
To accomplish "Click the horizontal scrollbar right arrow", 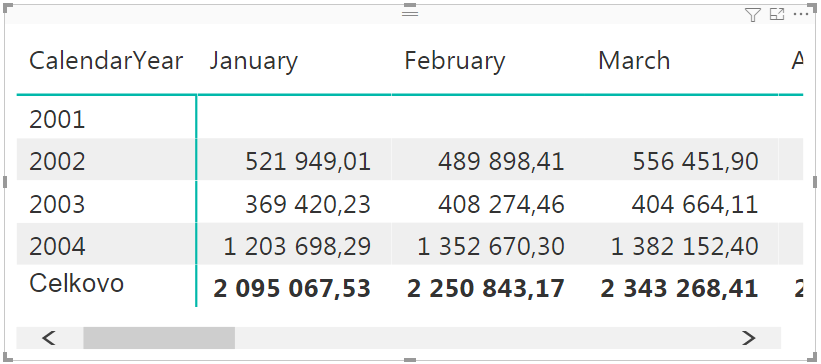I will point(749,338).
